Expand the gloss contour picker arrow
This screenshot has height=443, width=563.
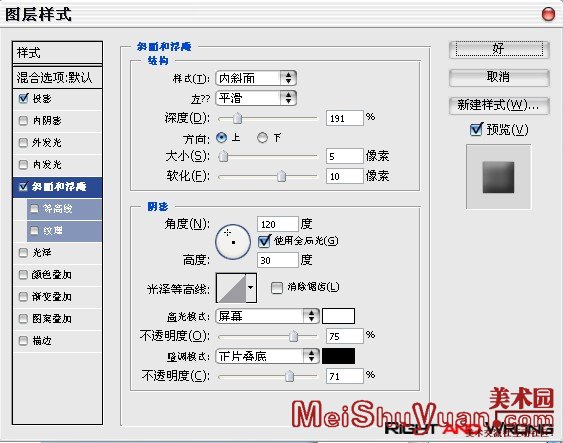click(251, 288)
